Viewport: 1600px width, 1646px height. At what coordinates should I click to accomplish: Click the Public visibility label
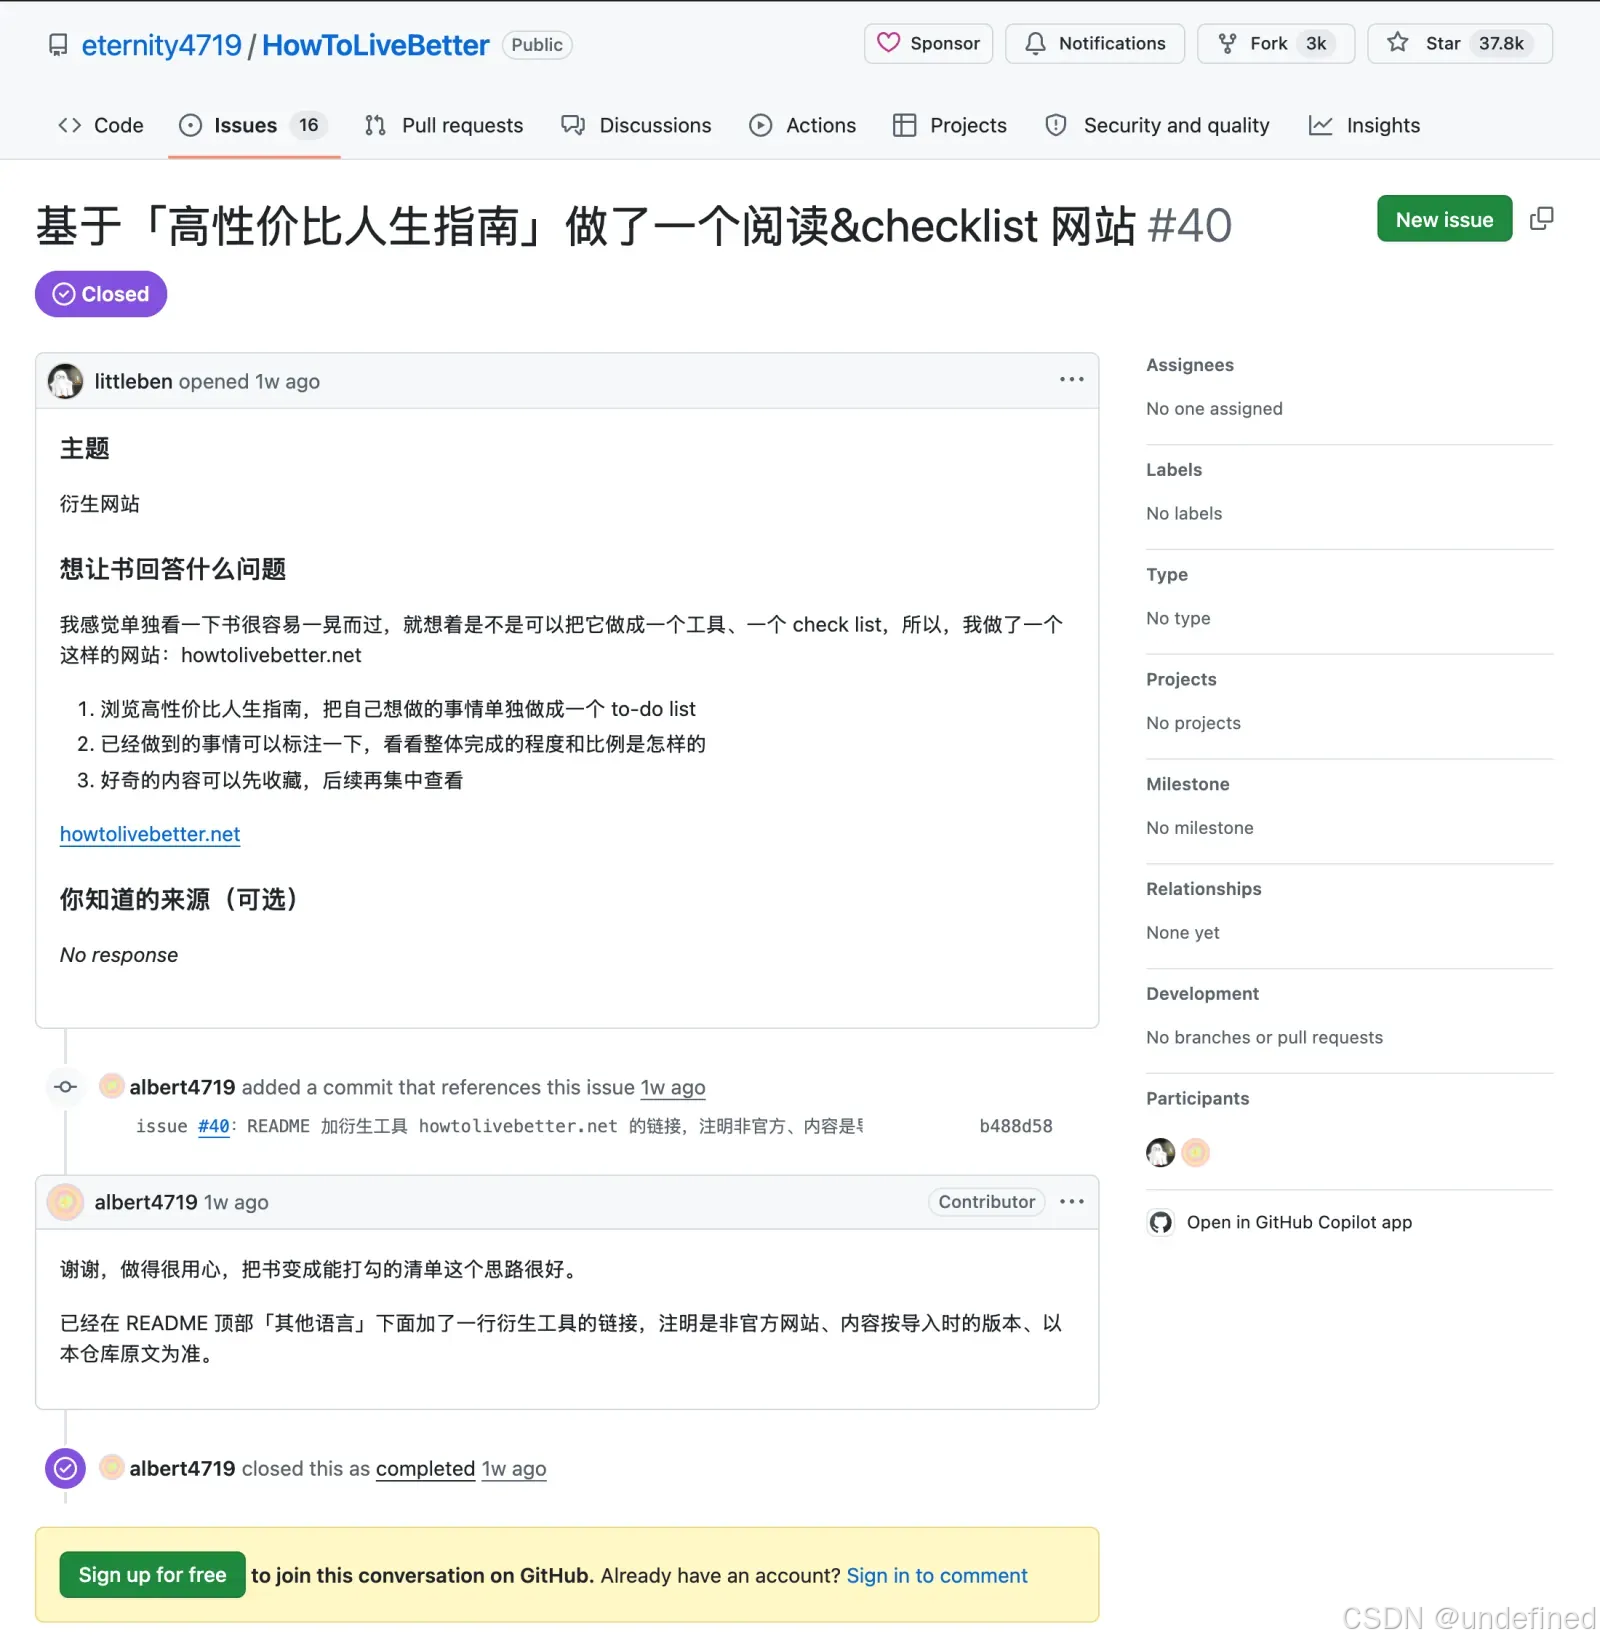537,45
